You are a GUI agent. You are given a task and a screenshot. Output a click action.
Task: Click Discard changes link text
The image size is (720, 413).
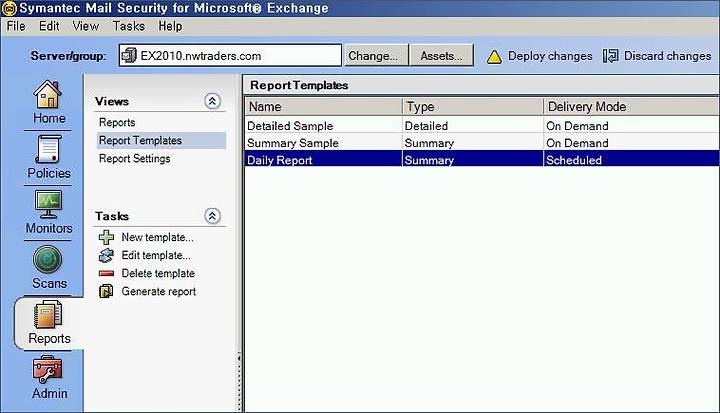(x=667, y=56)
